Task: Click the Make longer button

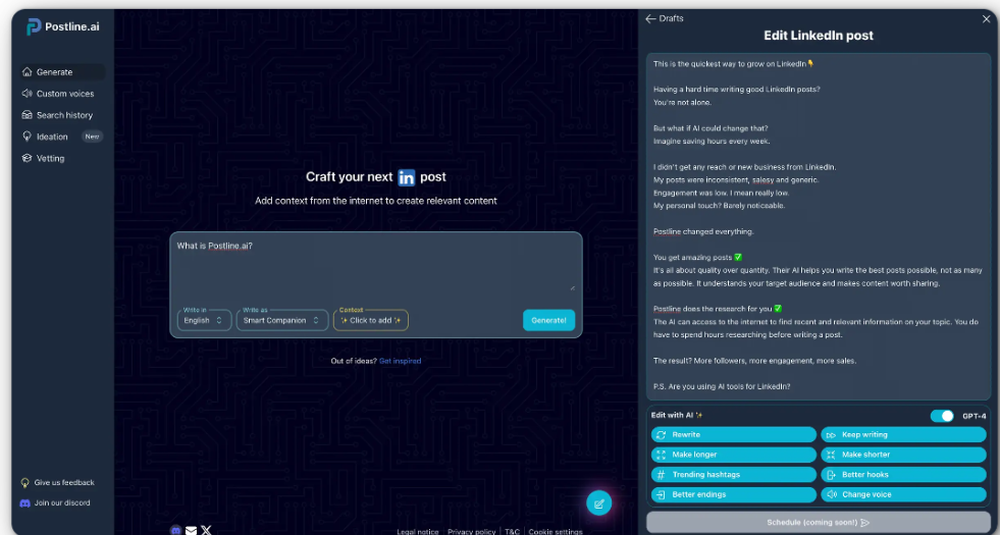Action: 733,455
